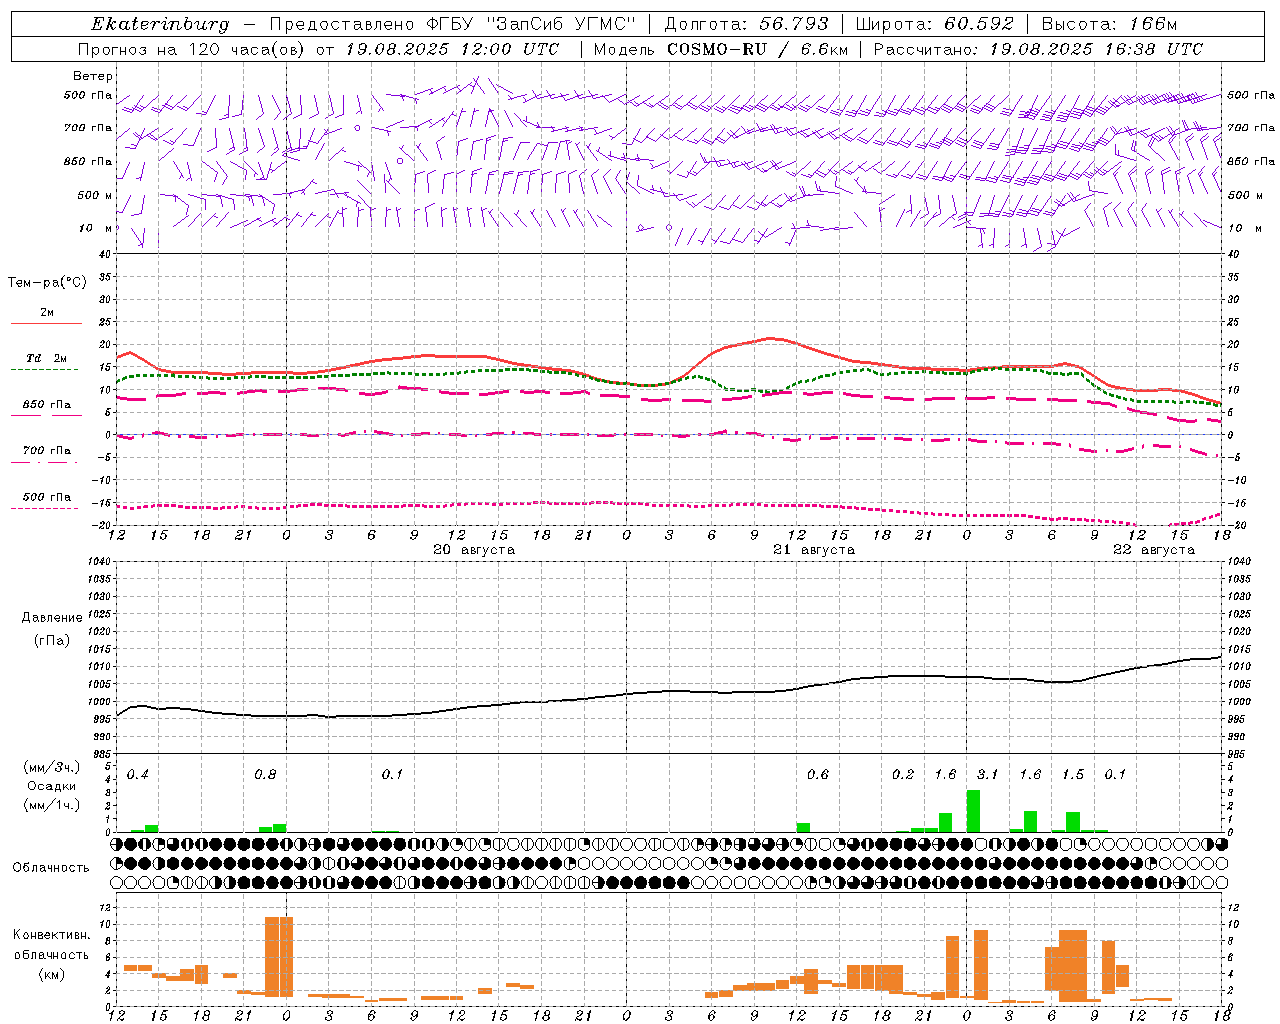Select the 'Td 2м' dew point legend entry
The image size is (1280, 1024).
(x=46, y=358)
